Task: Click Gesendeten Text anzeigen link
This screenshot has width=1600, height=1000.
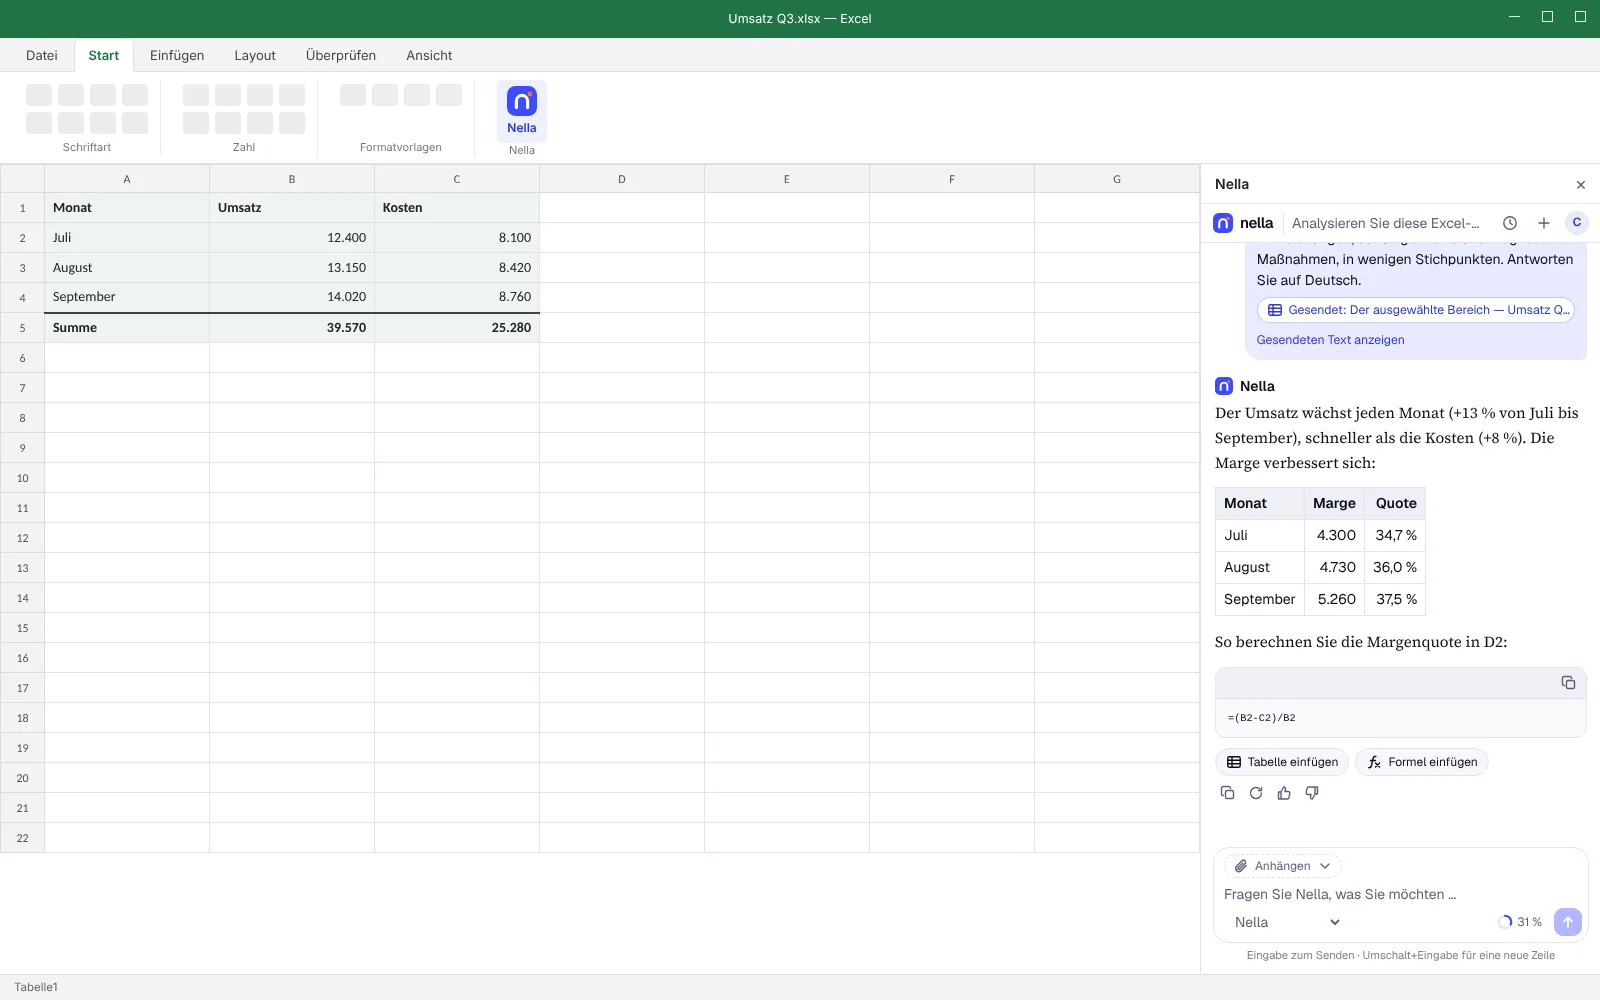Action: click(x=1330, y=340)
